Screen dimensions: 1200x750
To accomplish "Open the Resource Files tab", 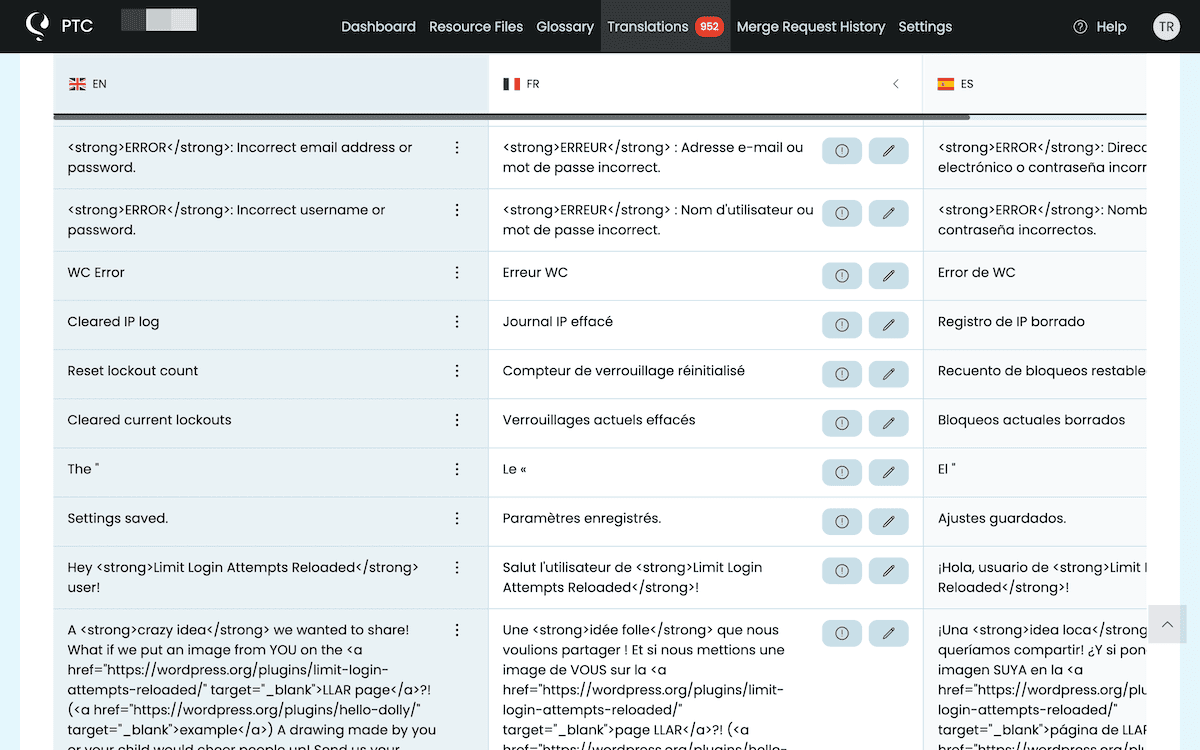I will (476, 27).
